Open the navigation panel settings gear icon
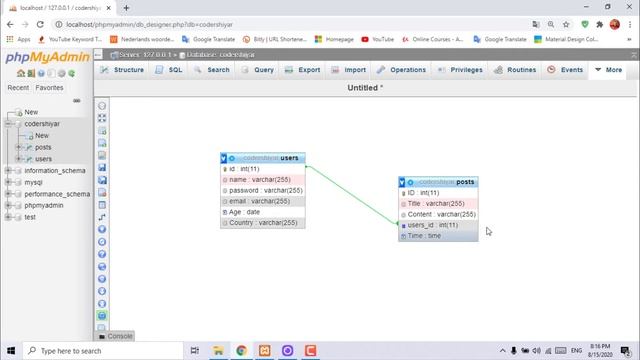640x360 pixels. click(62, 73)
